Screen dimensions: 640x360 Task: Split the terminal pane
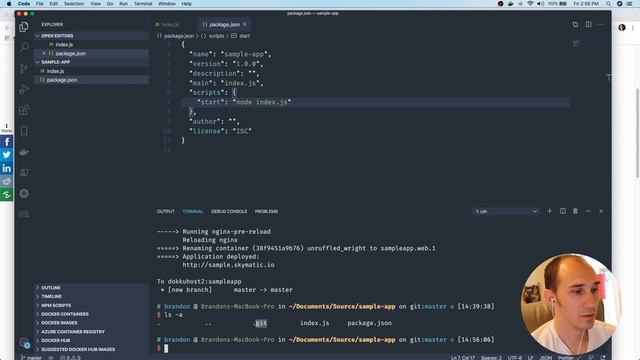click(x=562, y=211)
